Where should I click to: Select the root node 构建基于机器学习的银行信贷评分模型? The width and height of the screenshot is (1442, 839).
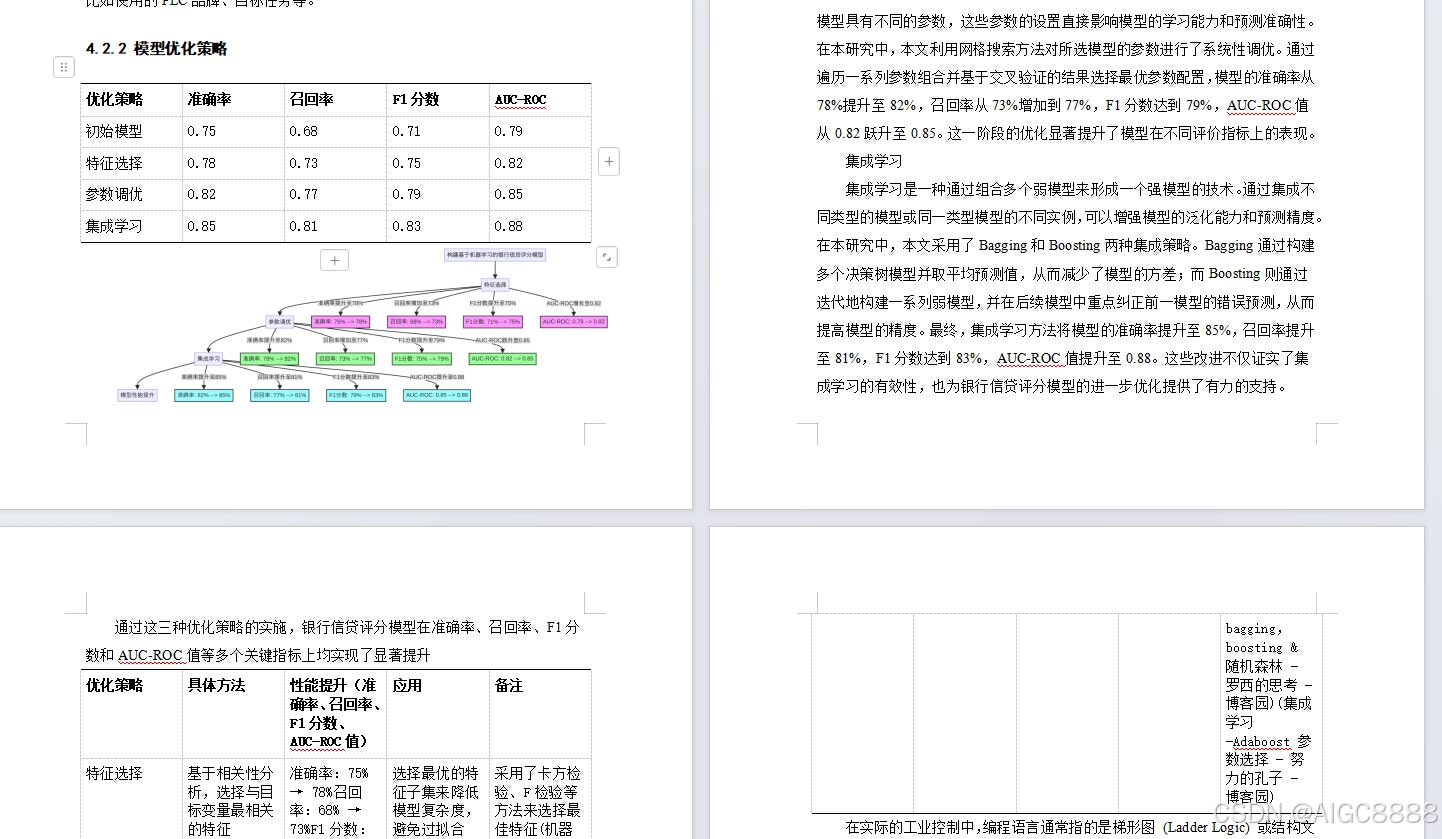coord(497,254)
